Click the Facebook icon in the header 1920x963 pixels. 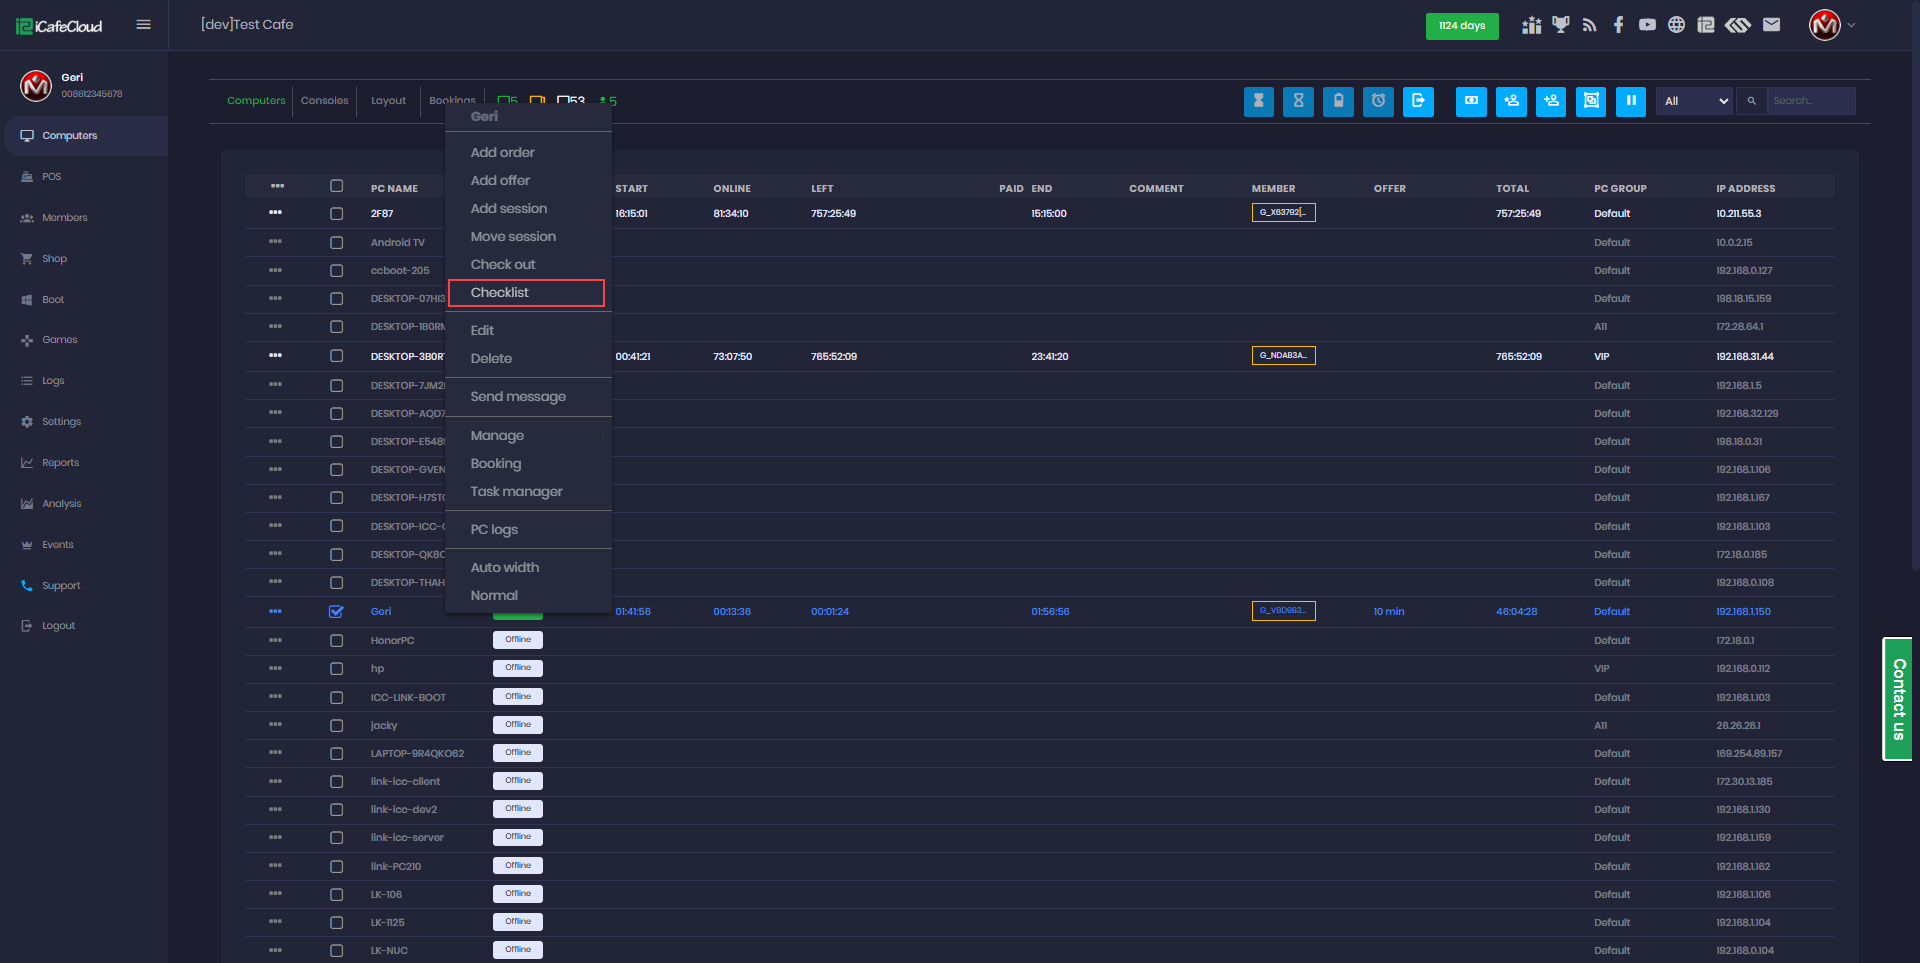point(1618,25)
